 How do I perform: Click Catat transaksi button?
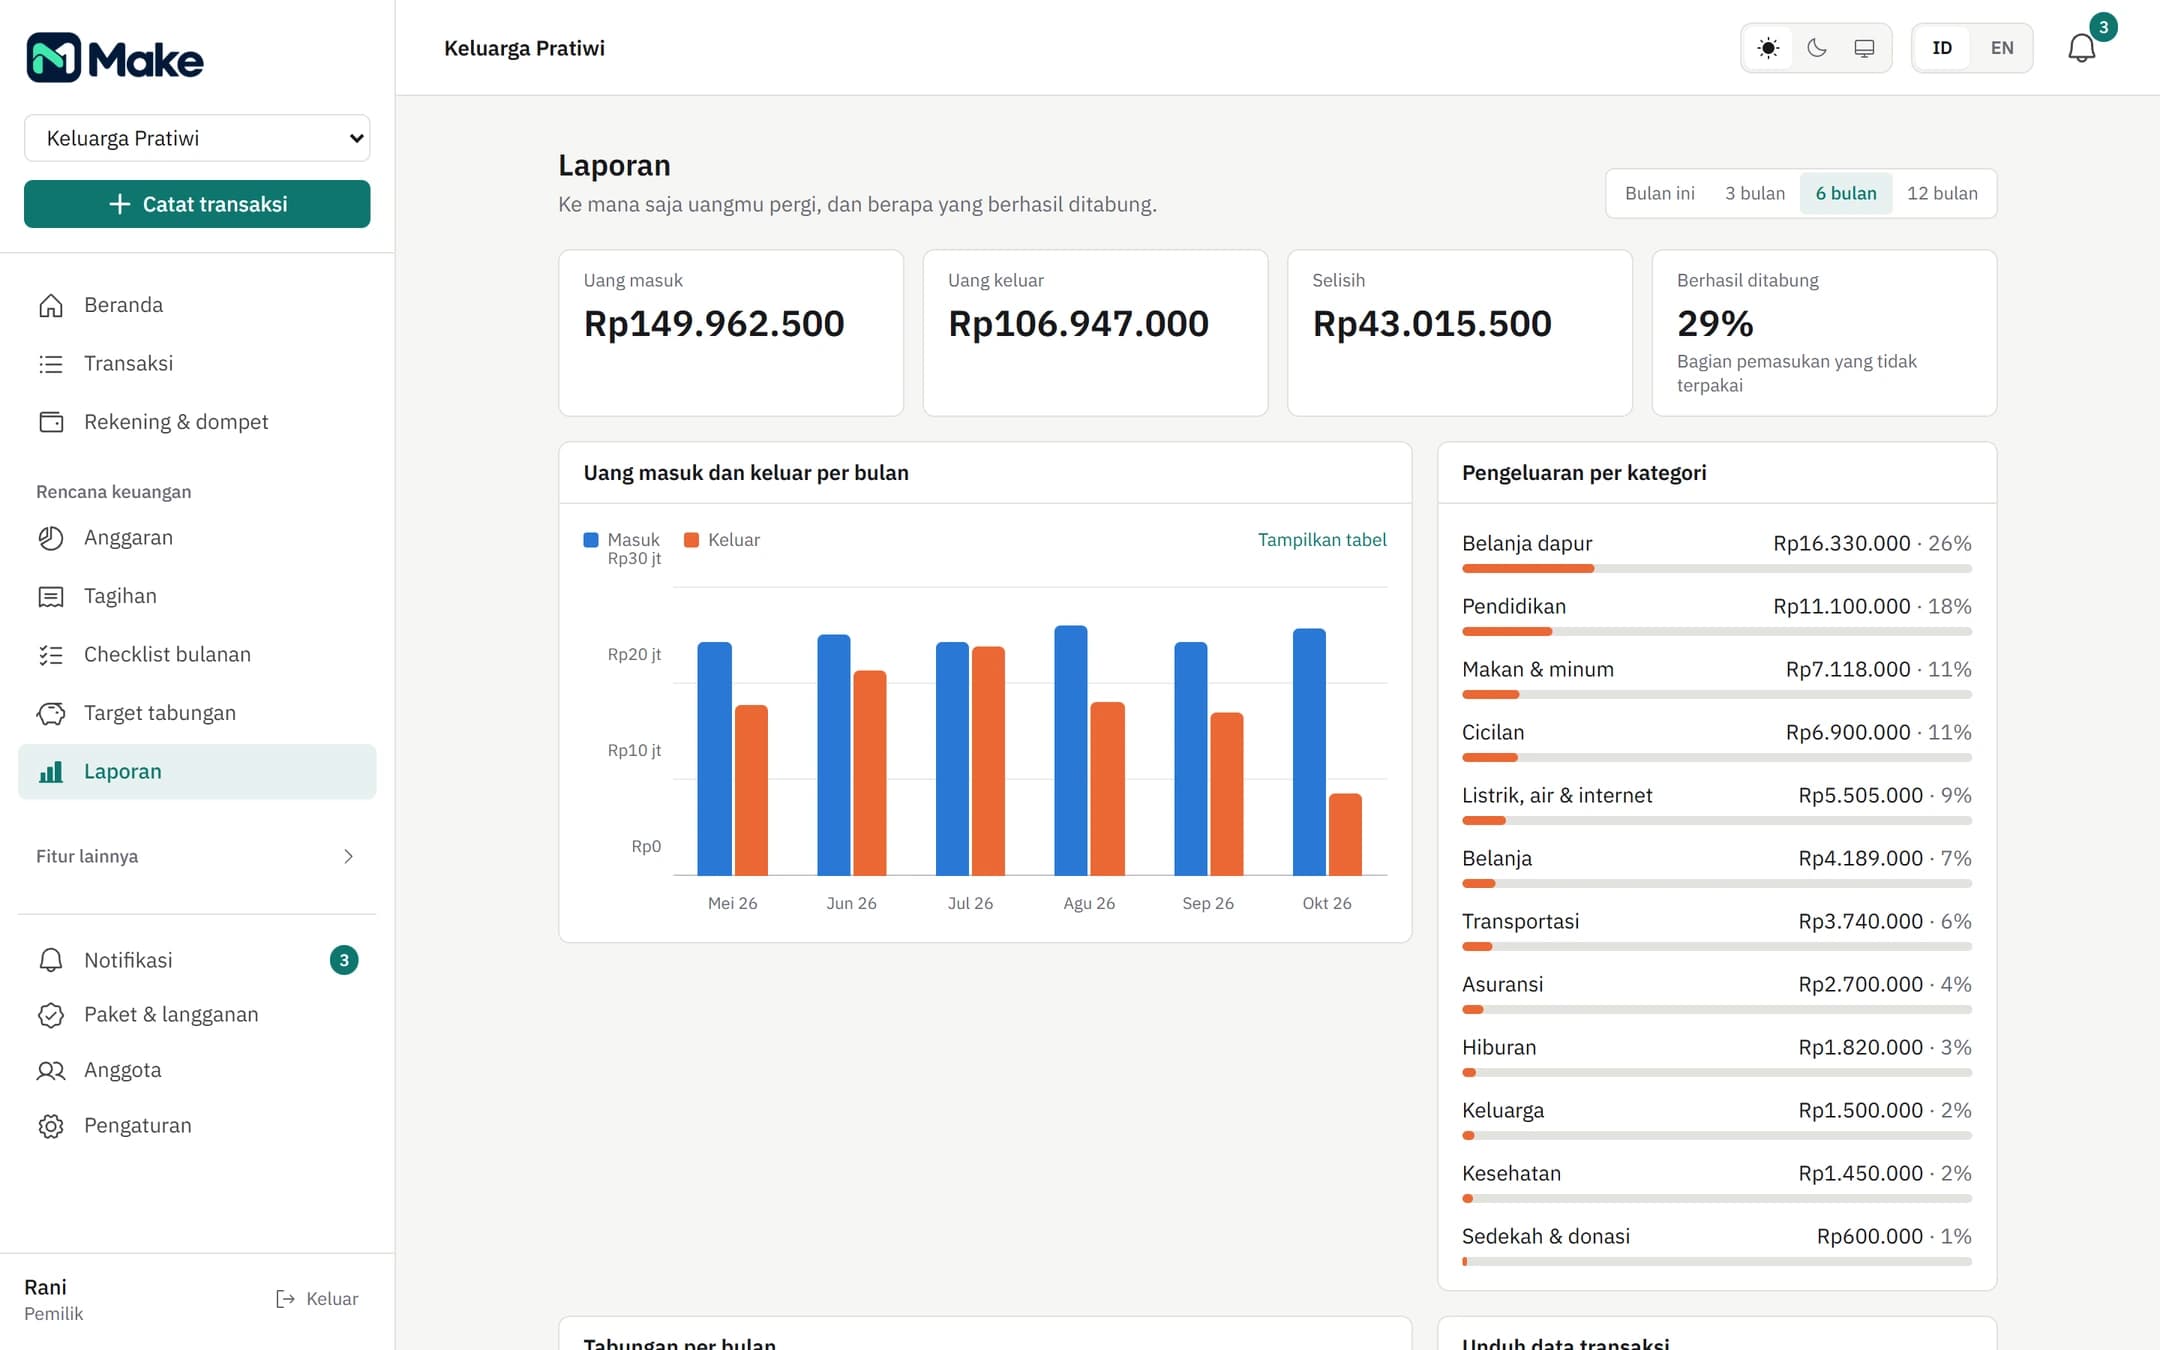coord(197,204)
